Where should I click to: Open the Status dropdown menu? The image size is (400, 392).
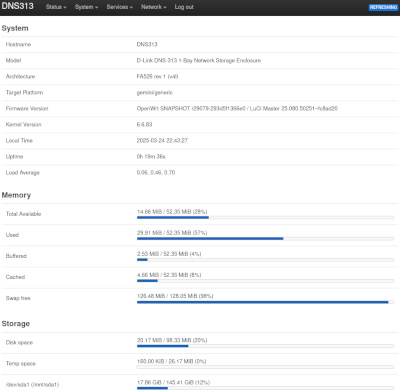56,7
